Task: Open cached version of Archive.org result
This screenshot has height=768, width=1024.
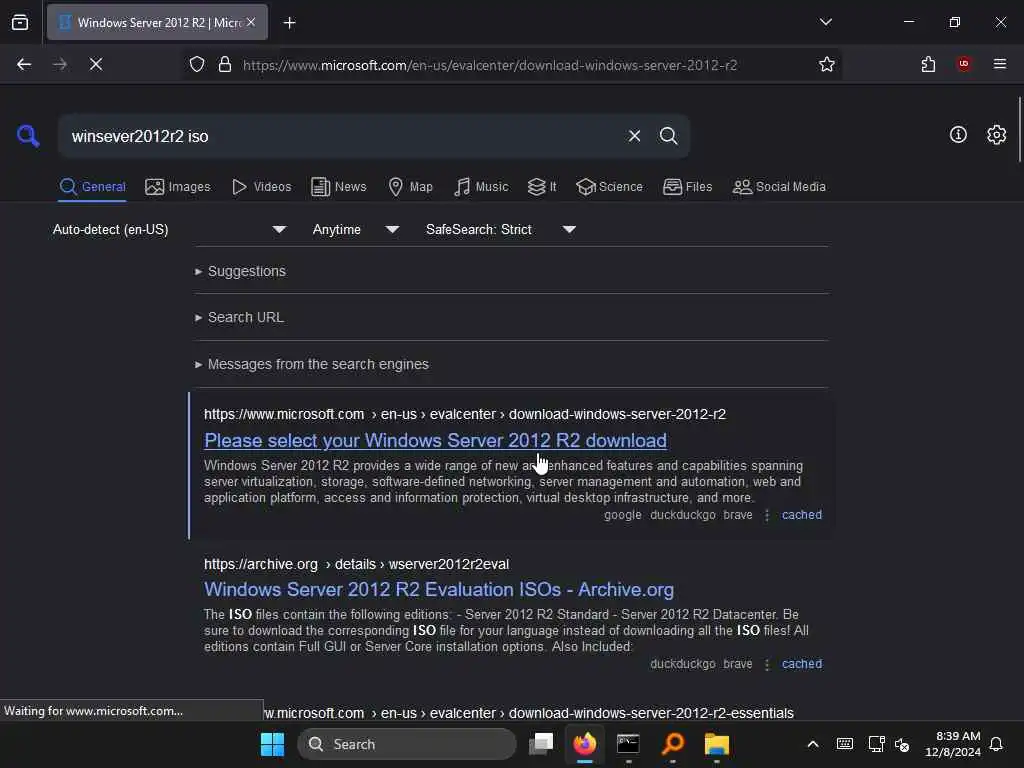Action: (x=801, y=664)
